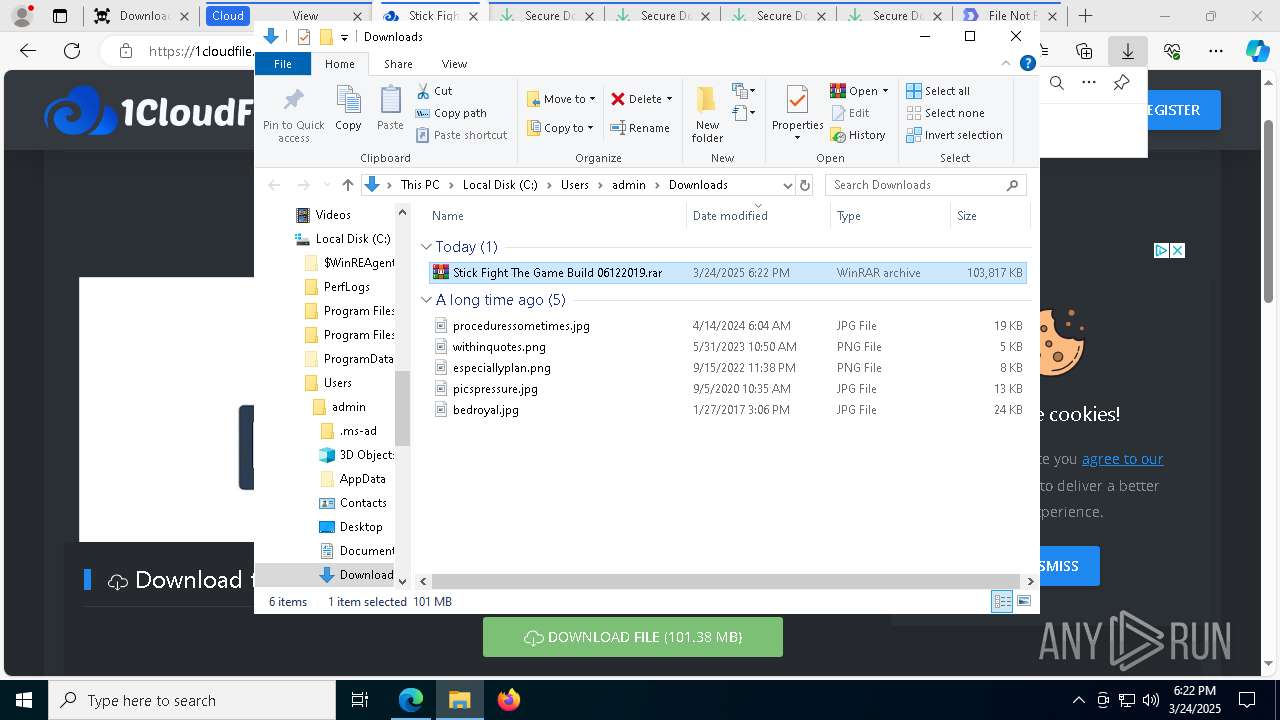1280x720 pixels.
Task: Click the Explorer help question mark icon
Action: pos(1027,63)
